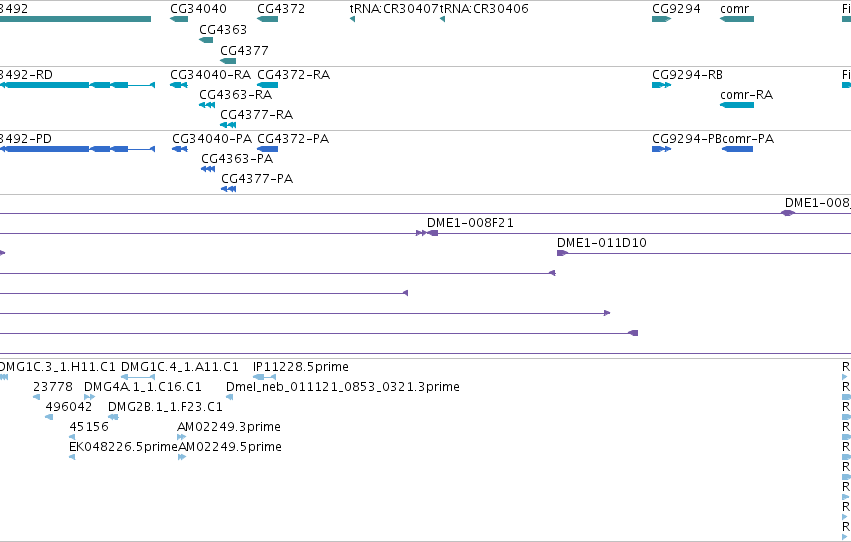This screenshot has height=542, width=851.
Task: Click the glyph below DME1-008F21 label
Action: click(x=427, y=233)
